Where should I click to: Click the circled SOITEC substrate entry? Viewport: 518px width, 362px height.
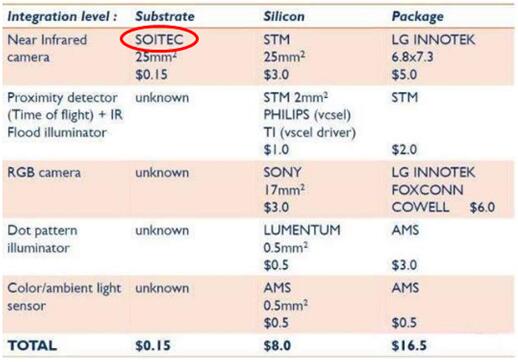point(159,40)
